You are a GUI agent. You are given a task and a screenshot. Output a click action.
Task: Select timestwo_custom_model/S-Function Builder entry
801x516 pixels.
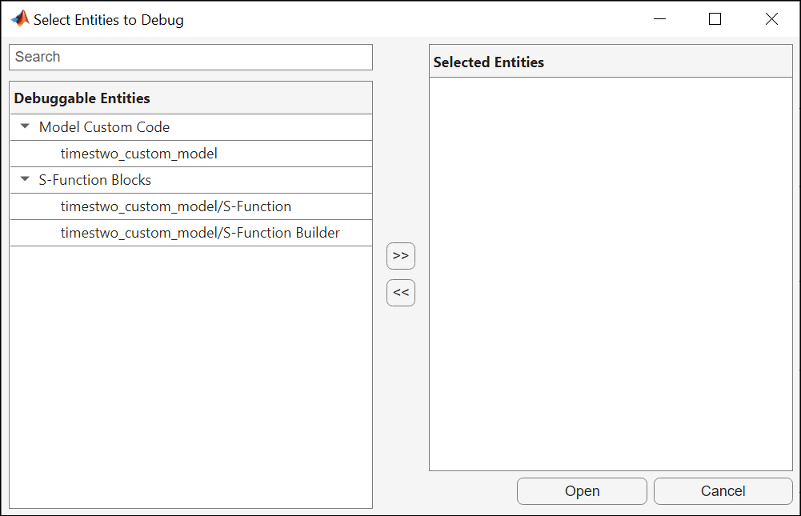click(x=191, y=233)
